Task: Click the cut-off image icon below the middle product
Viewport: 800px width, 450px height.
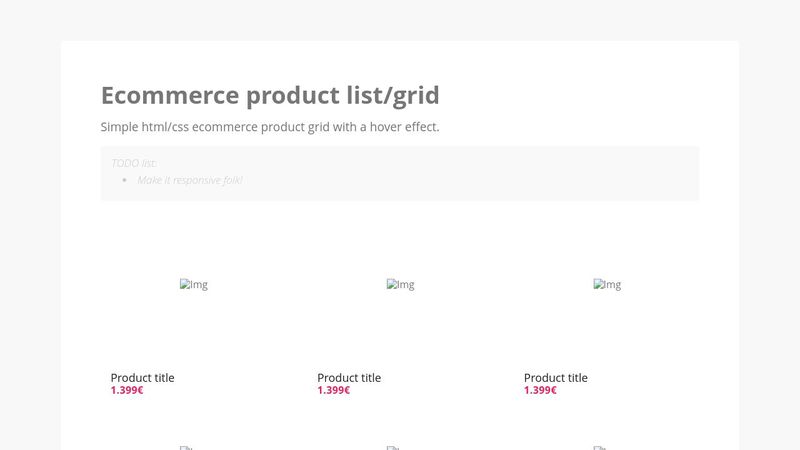Action: click(391, 448)
